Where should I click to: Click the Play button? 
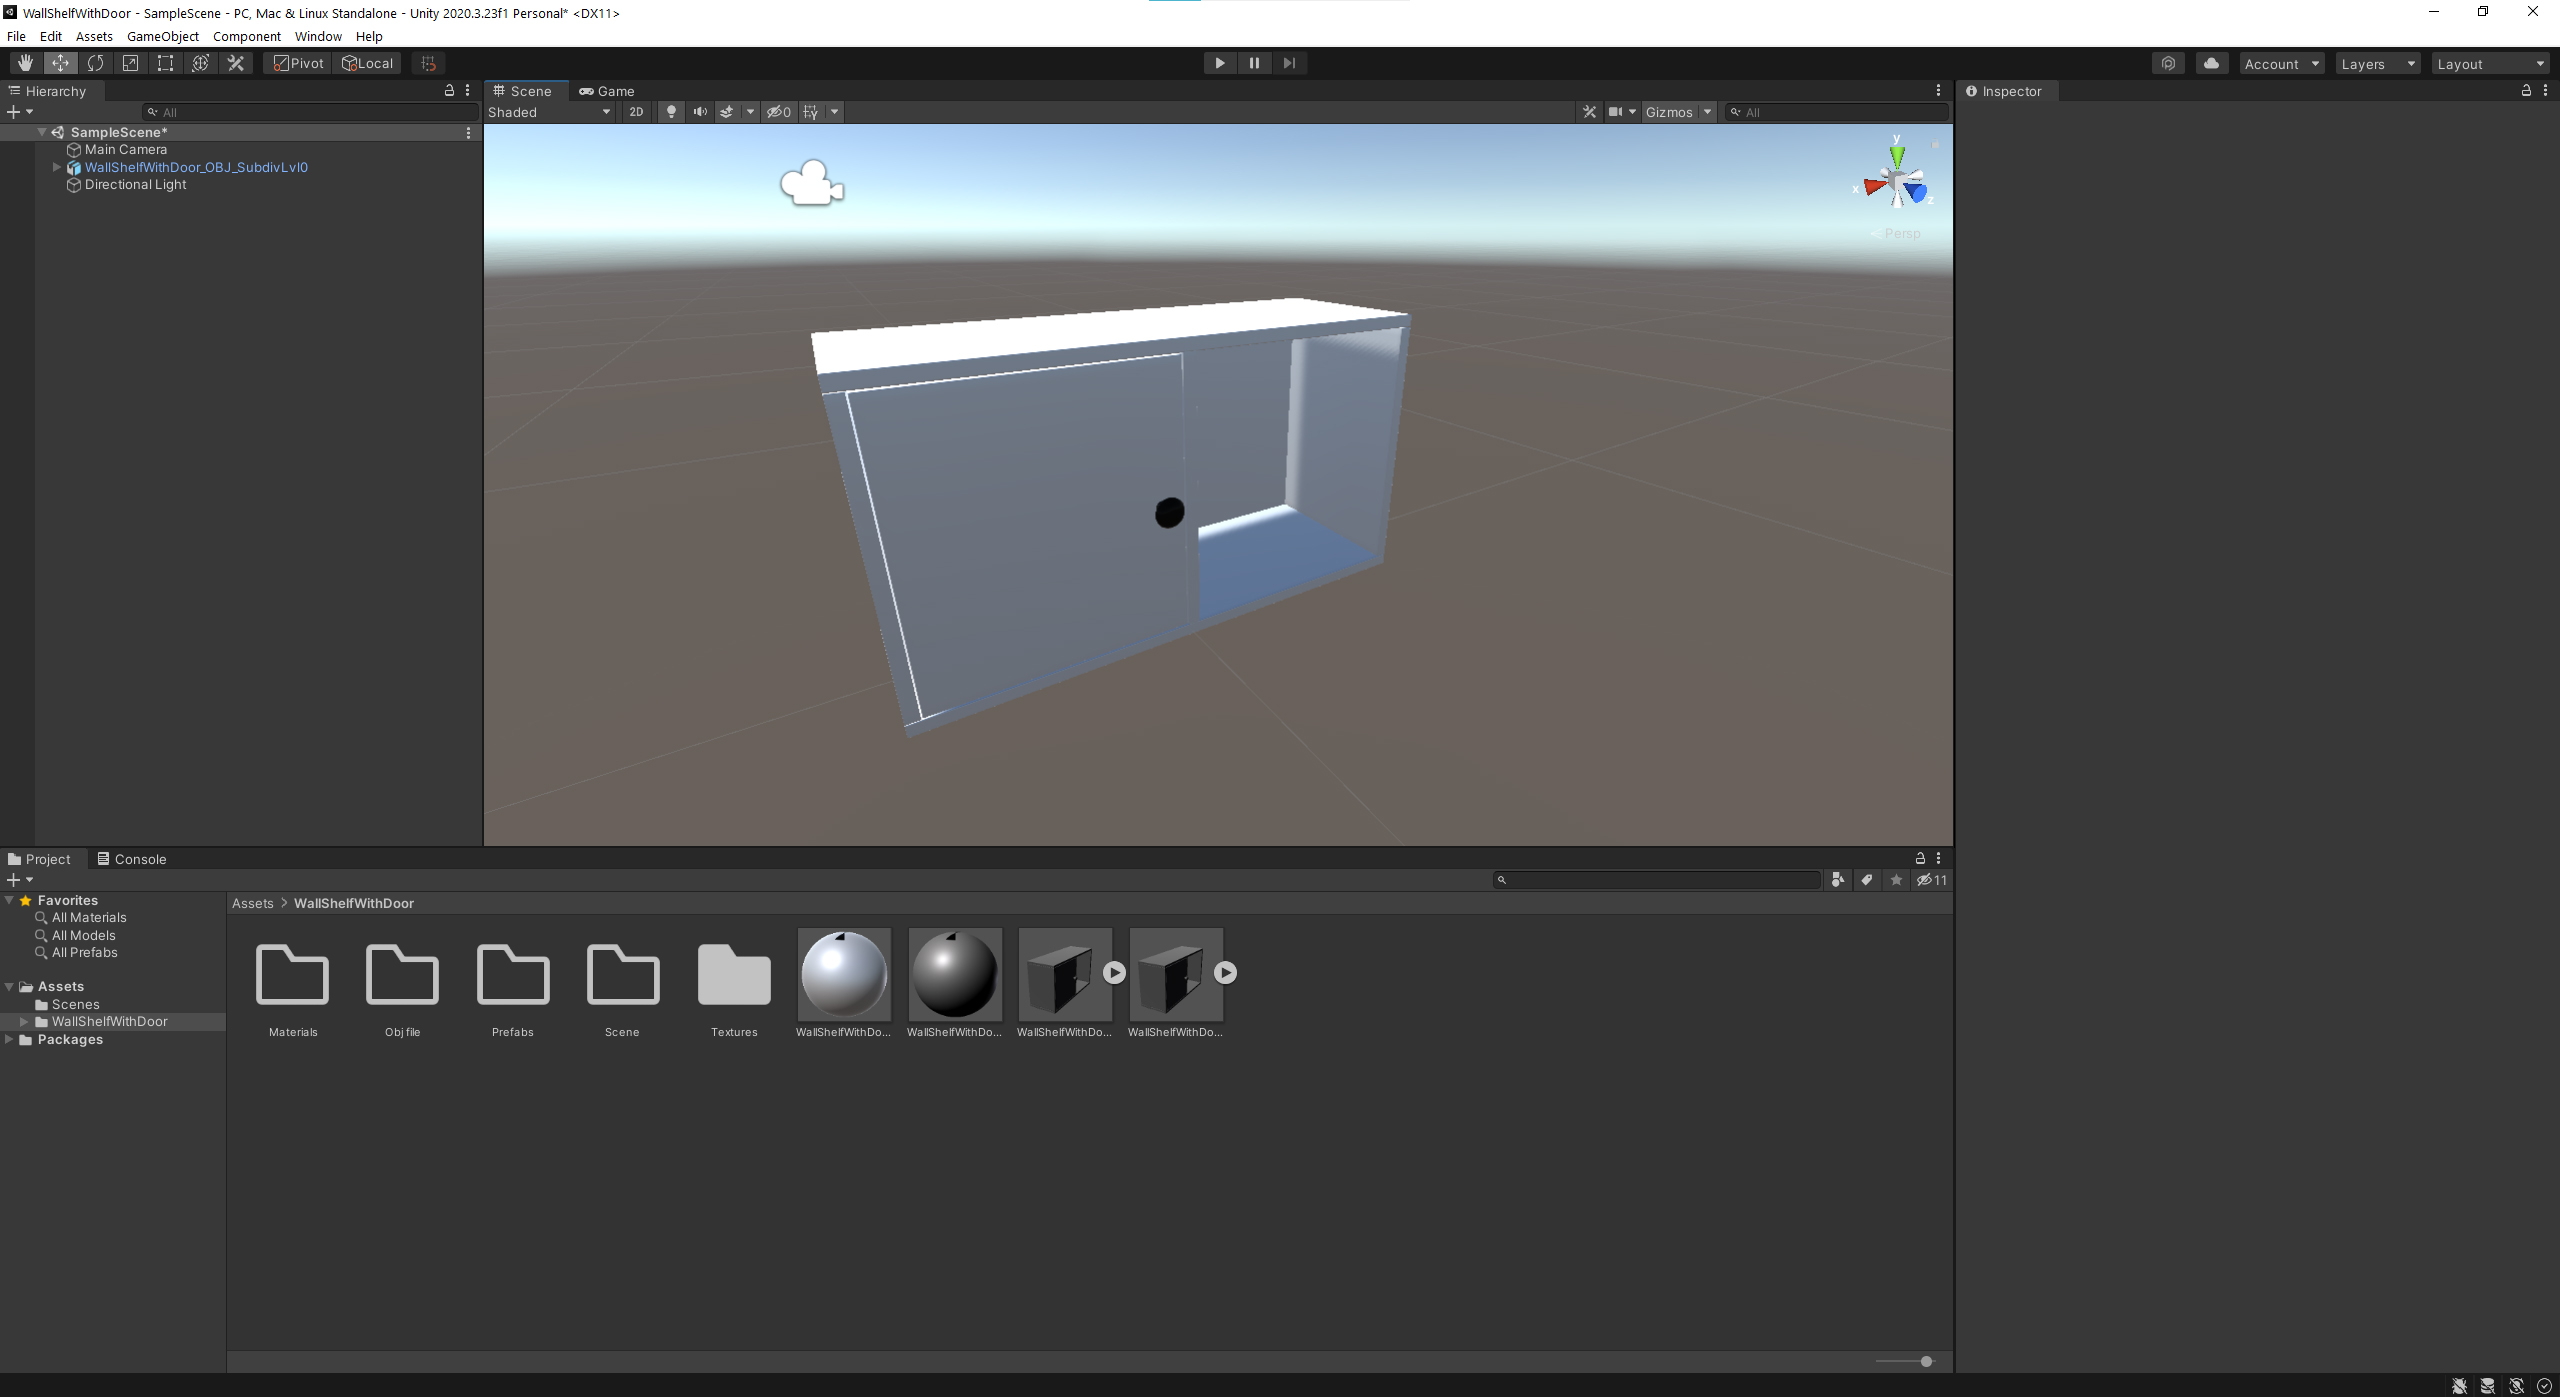click(1219, 63)
